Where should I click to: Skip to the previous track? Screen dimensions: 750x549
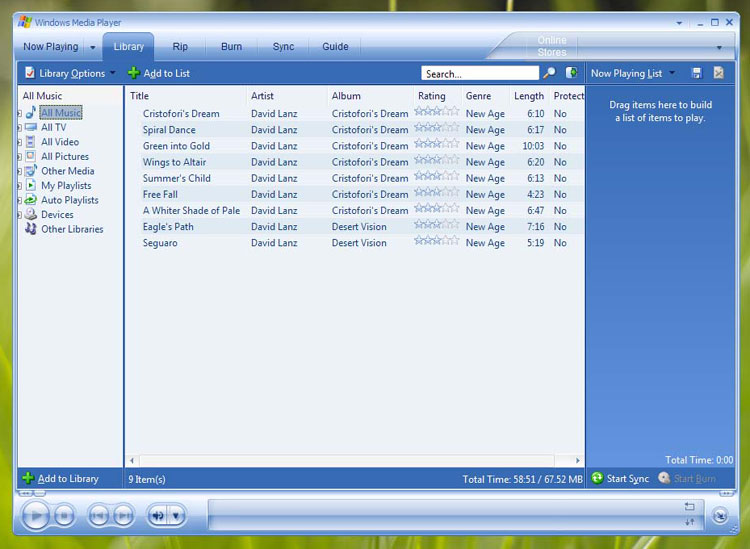click(x=98, y=516)
